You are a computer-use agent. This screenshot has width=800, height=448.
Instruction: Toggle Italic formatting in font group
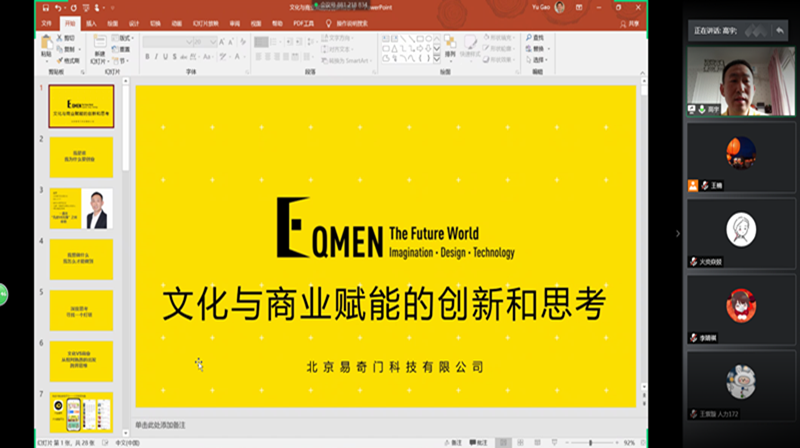pos(157,56)
